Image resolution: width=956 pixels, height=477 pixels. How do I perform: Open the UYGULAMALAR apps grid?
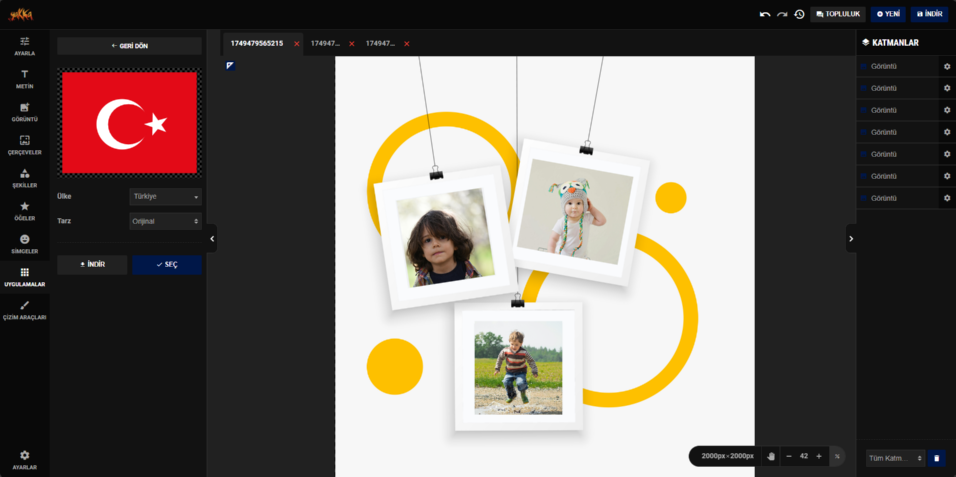coord(24,277)
